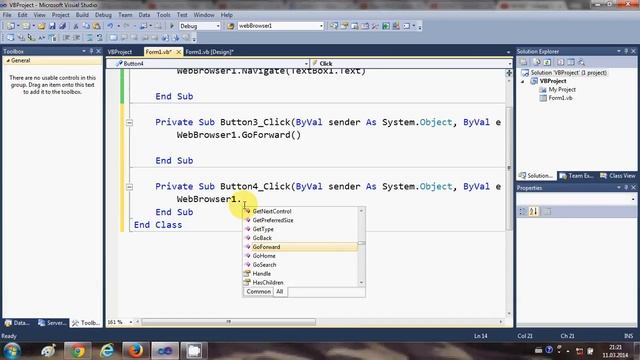Click the Save All icon
Viewport: 640px width, 360px height.
coord(62,26)
